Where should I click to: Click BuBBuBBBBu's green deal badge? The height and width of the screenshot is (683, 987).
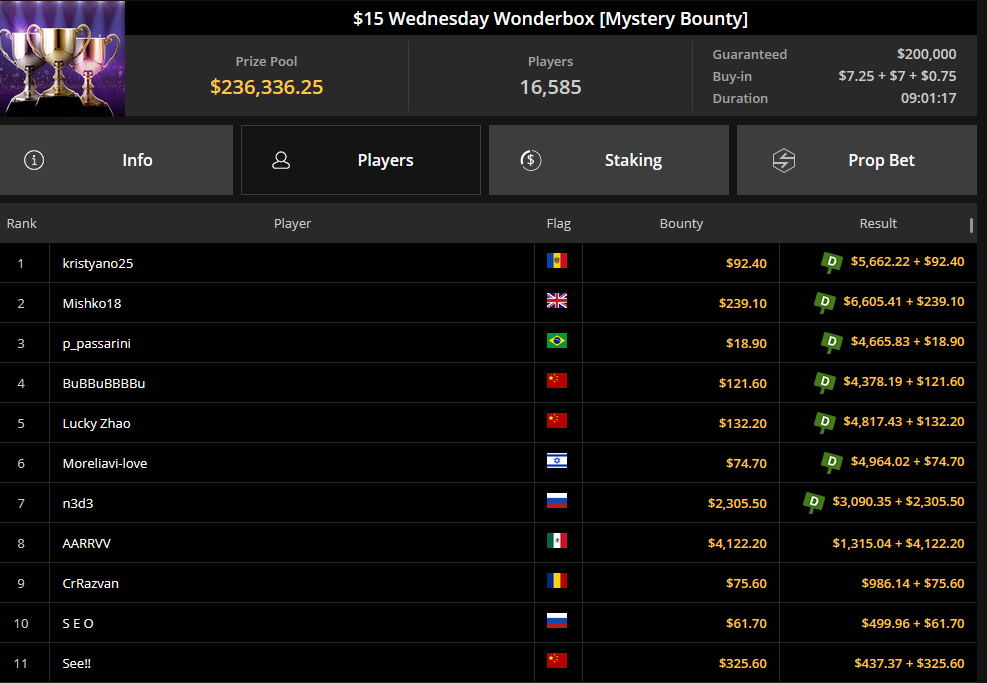(x=825, y=382)
